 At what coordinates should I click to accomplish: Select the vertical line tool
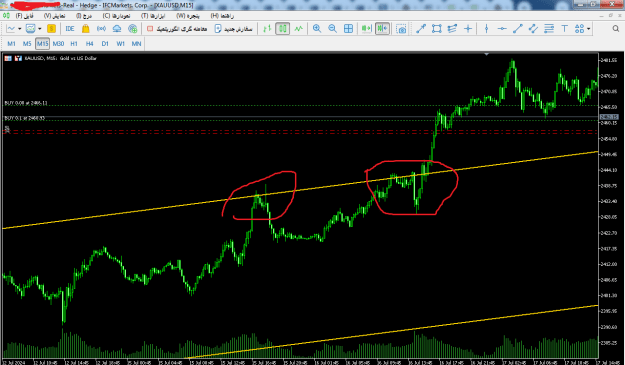tap(486, 29)
